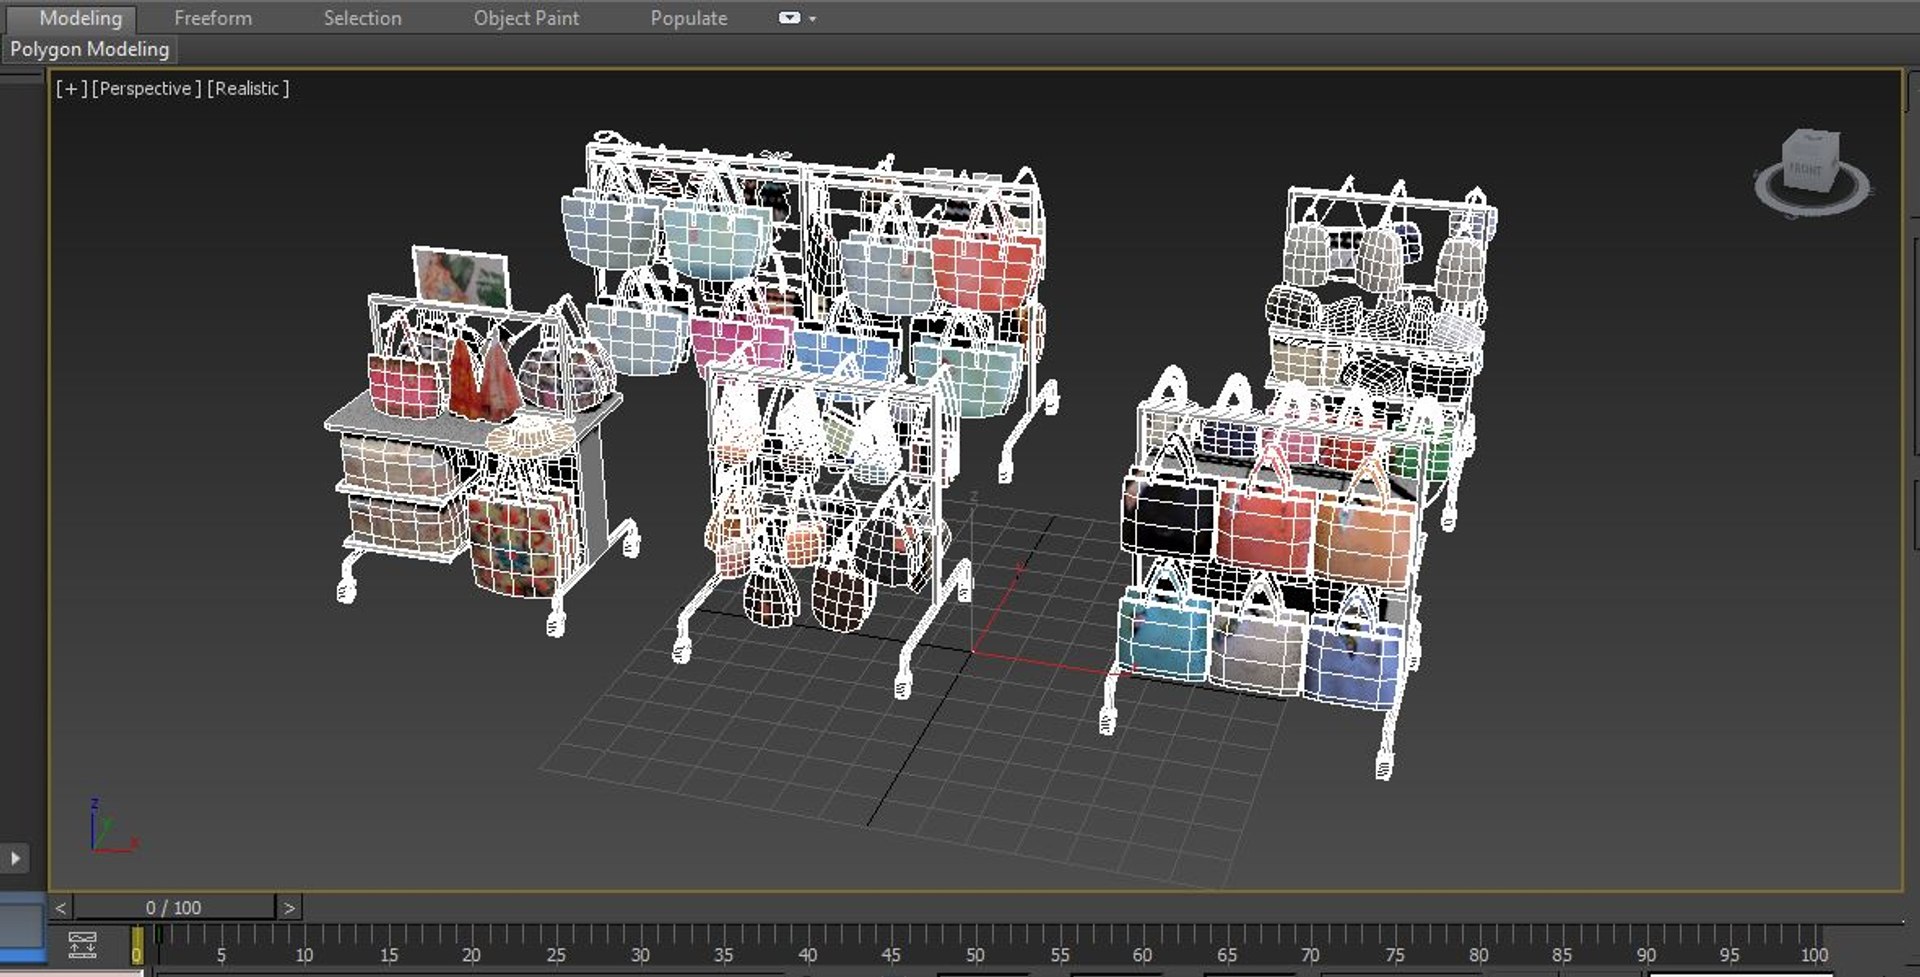Click the 0 / 100 time slider
Viewport: 1920px width, 977px height.
[174, 907]
